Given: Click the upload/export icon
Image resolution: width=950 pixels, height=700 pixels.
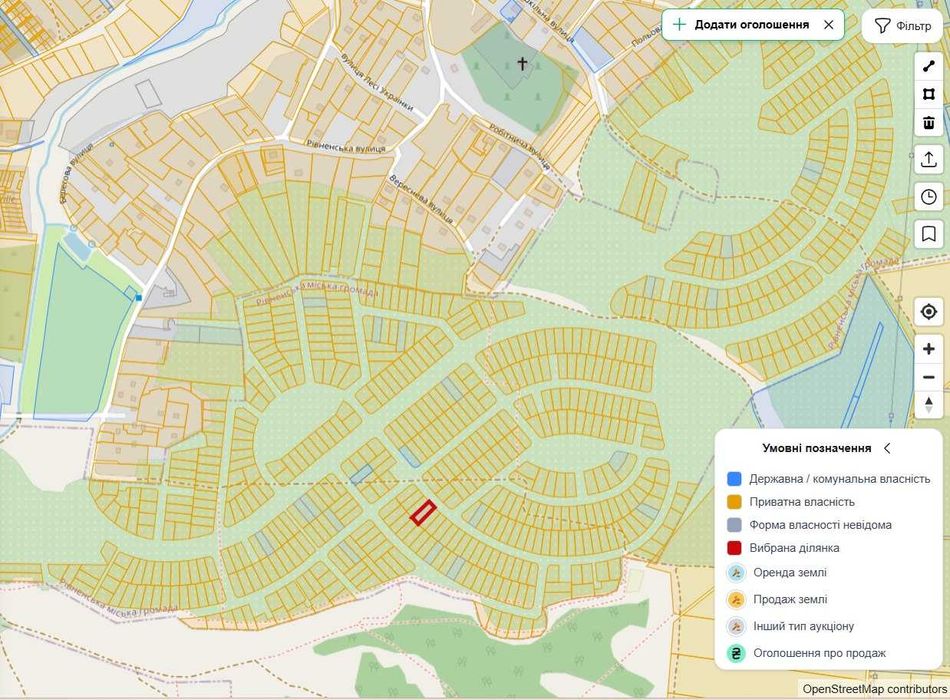Looking at the screenshot, I should 928,159.
